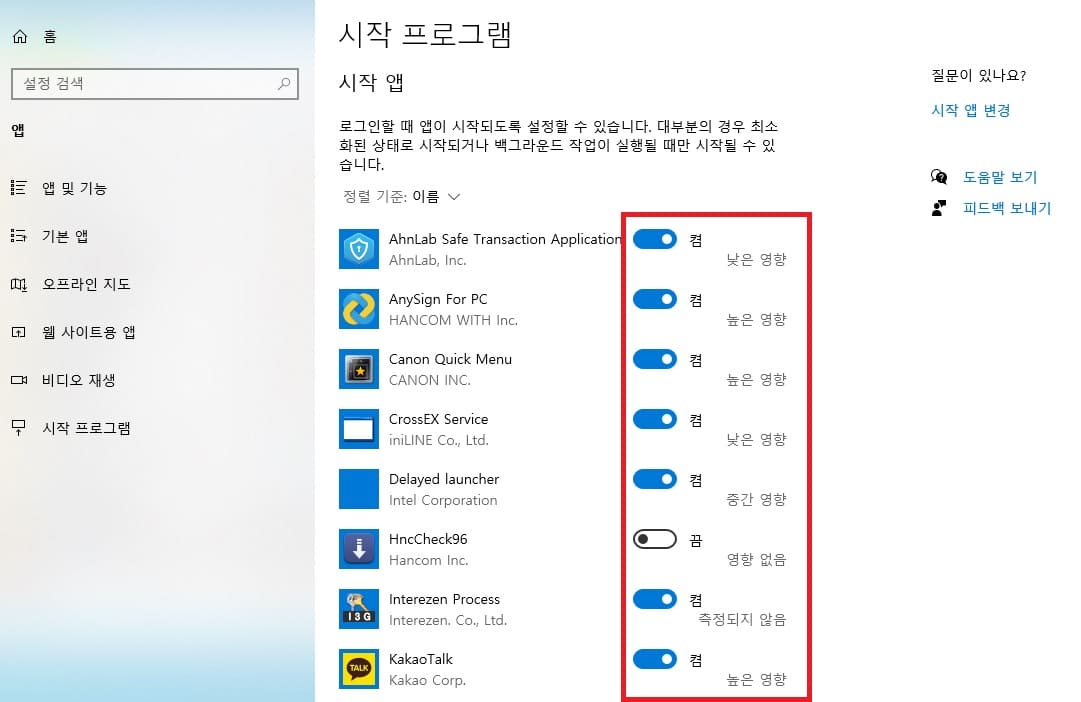
Task: Click the Delayed launcher blue icon
Action: (x=358, y=489)
